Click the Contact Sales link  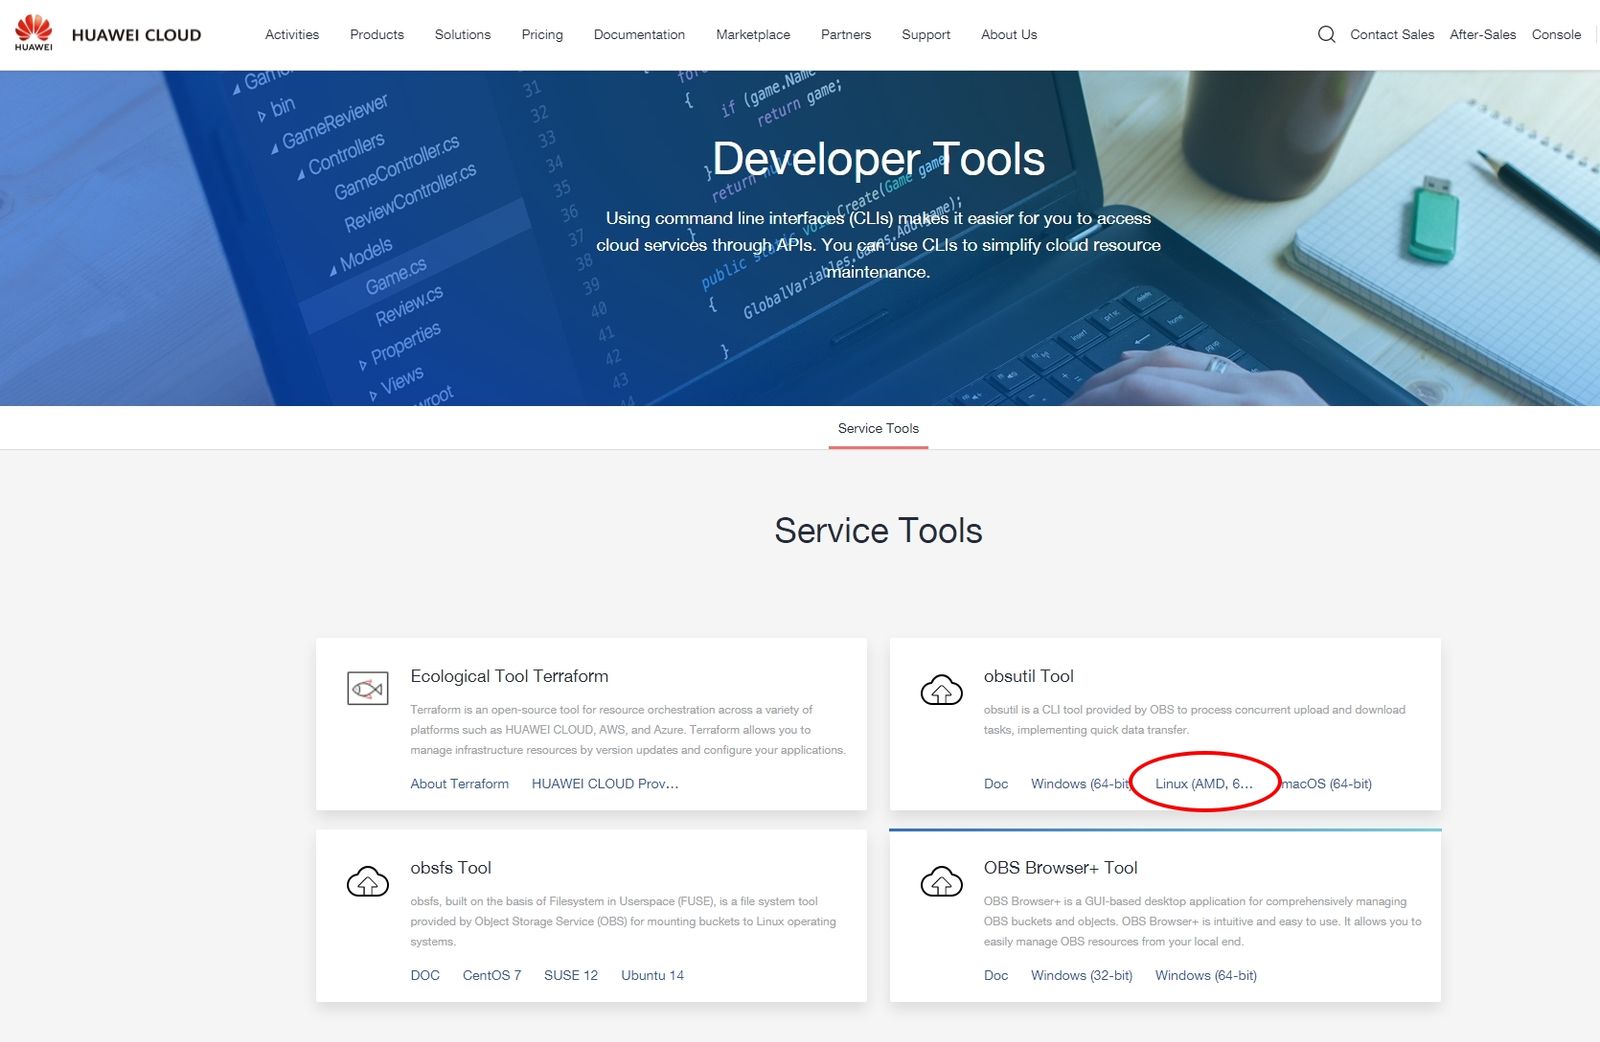[x=1392, y=34]
